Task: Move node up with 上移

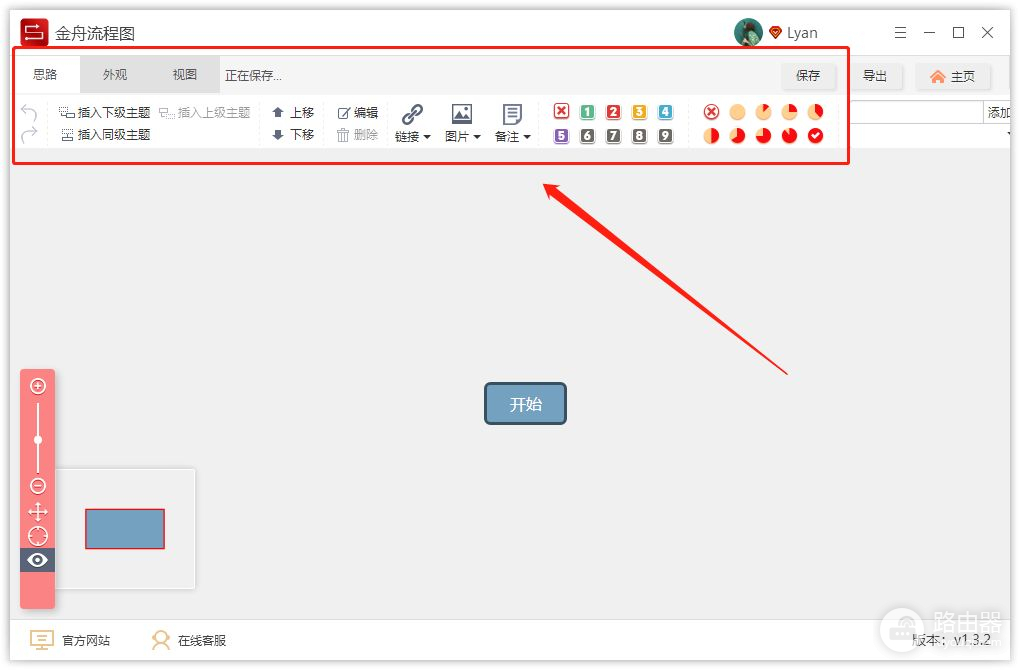Action: (x=293, y=113)
